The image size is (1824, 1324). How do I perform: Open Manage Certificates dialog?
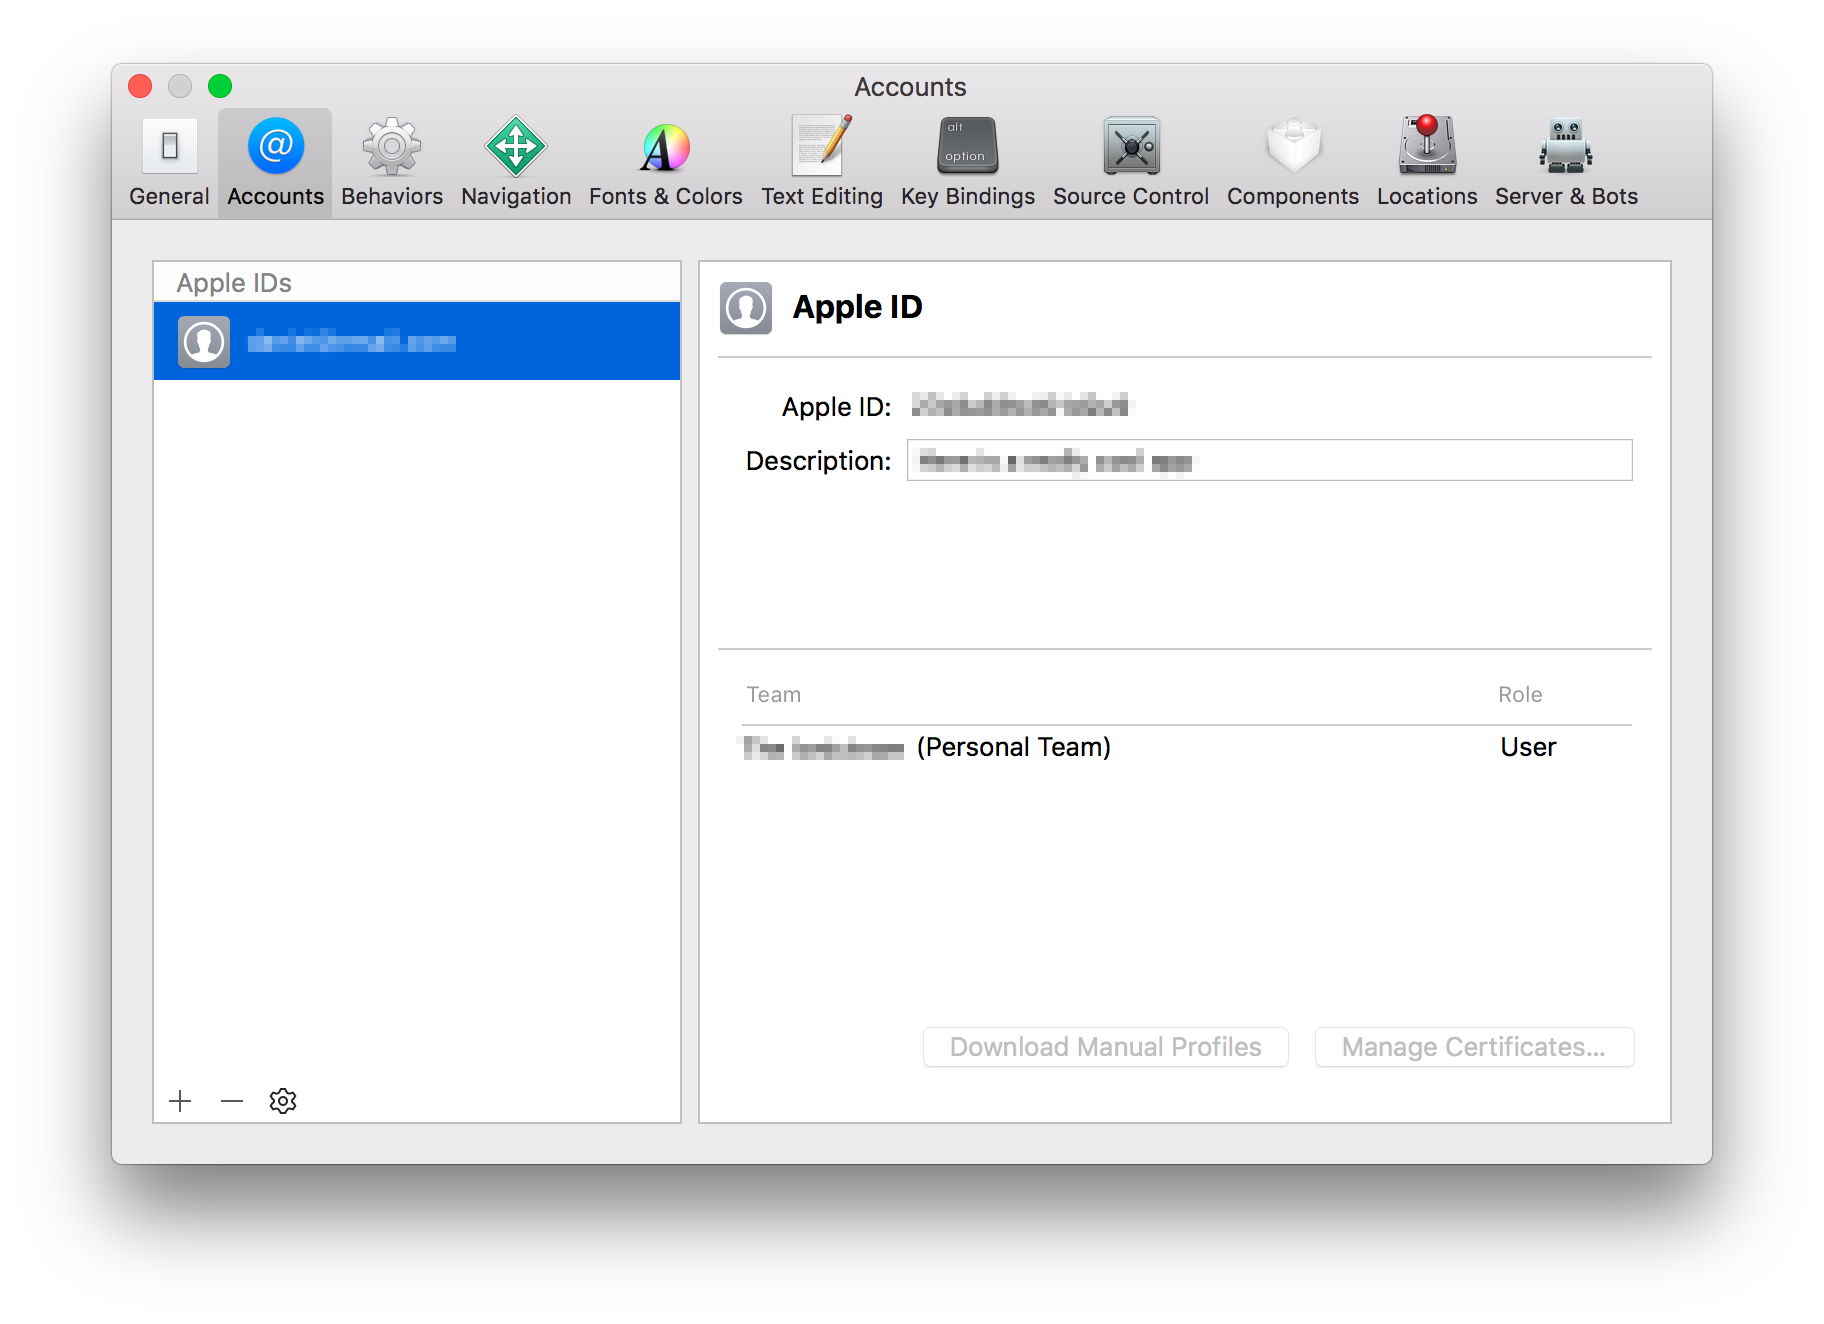1473,1046
